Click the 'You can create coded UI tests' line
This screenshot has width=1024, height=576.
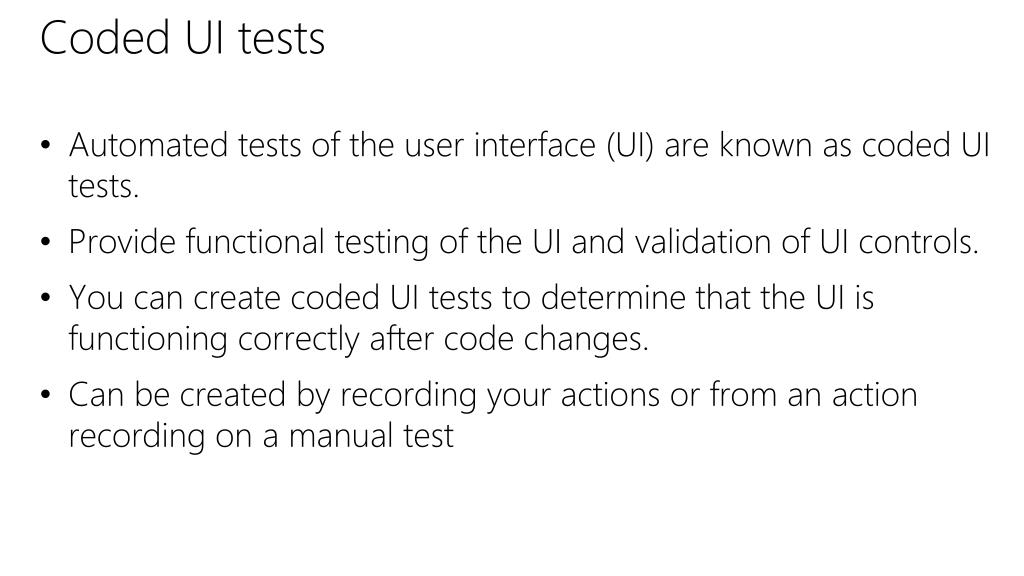tap(472, 298)
